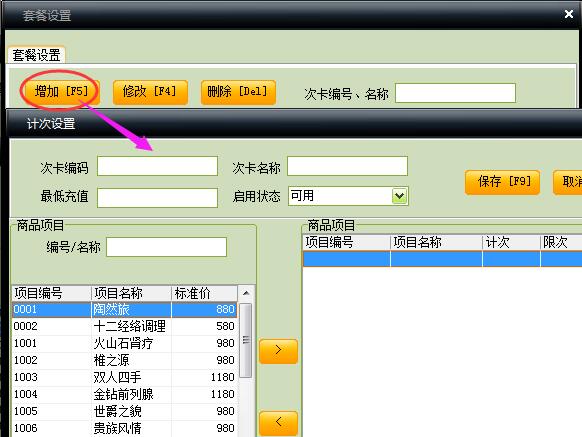Click the 增加 [F5] button
582x437 pixels.
click(x=62, y=91)
